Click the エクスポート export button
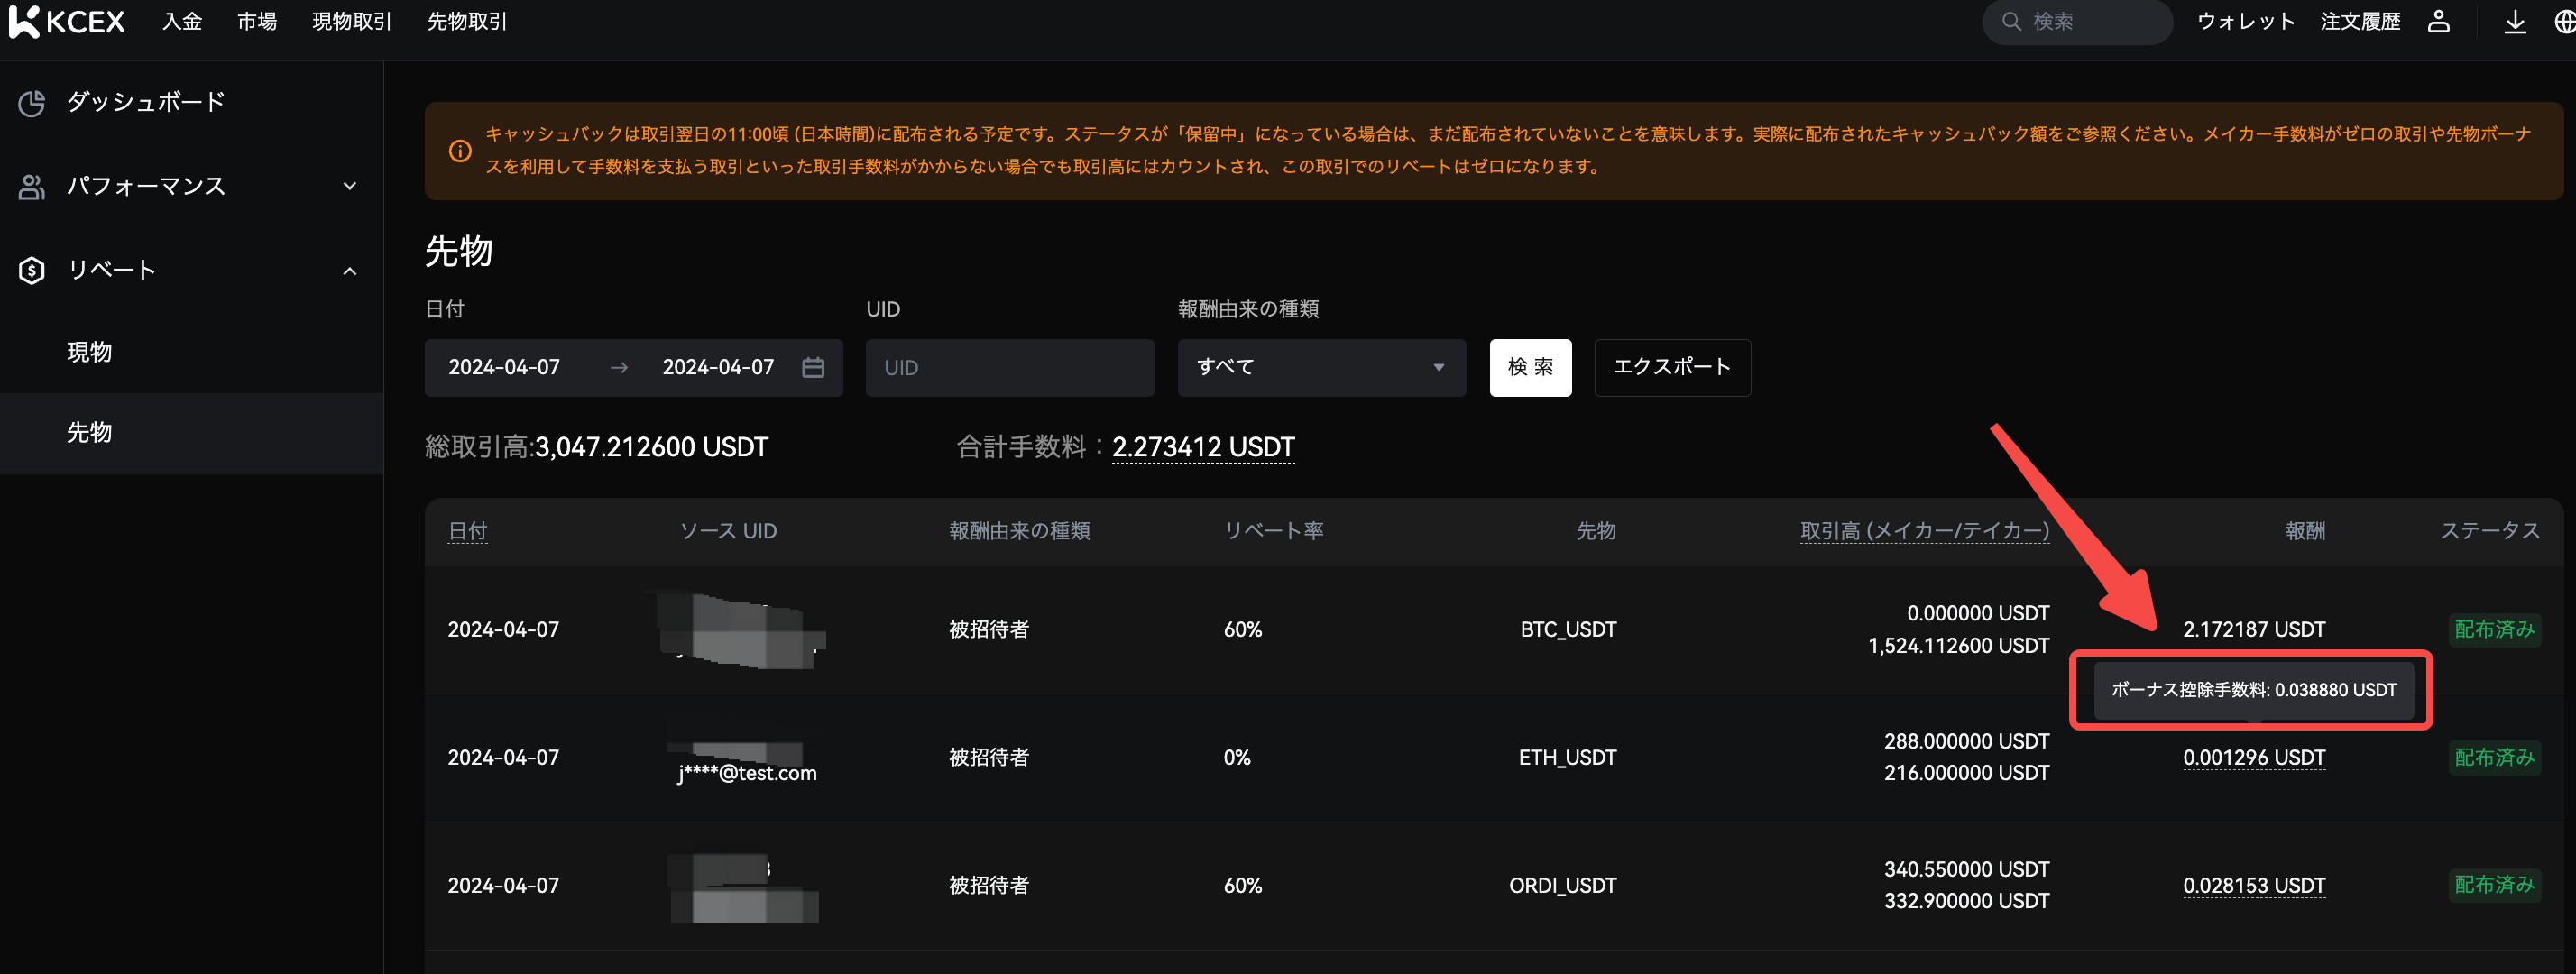 pos(1671,367)
